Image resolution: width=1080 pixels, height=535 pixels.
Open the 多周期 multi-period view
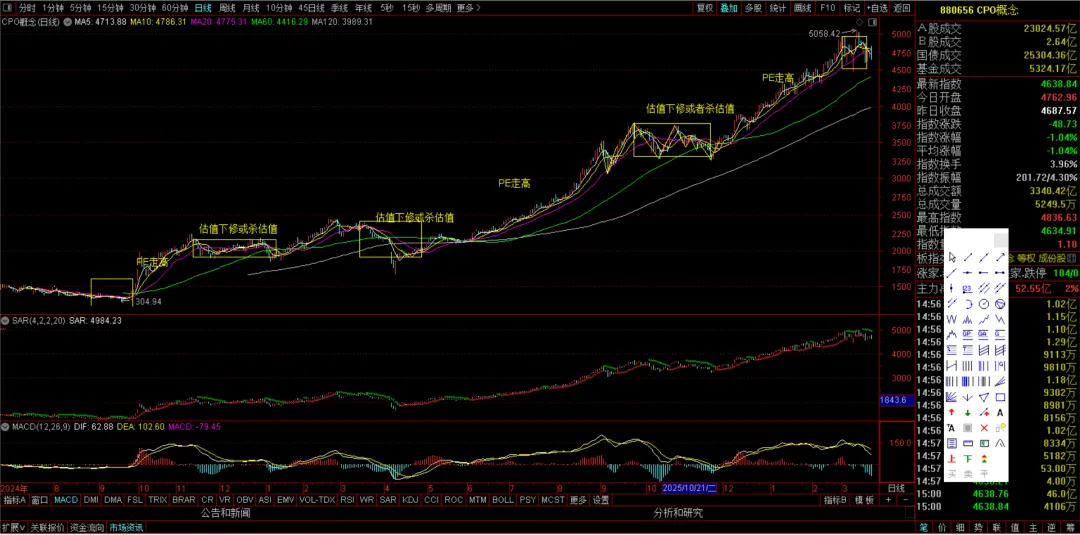439,8
